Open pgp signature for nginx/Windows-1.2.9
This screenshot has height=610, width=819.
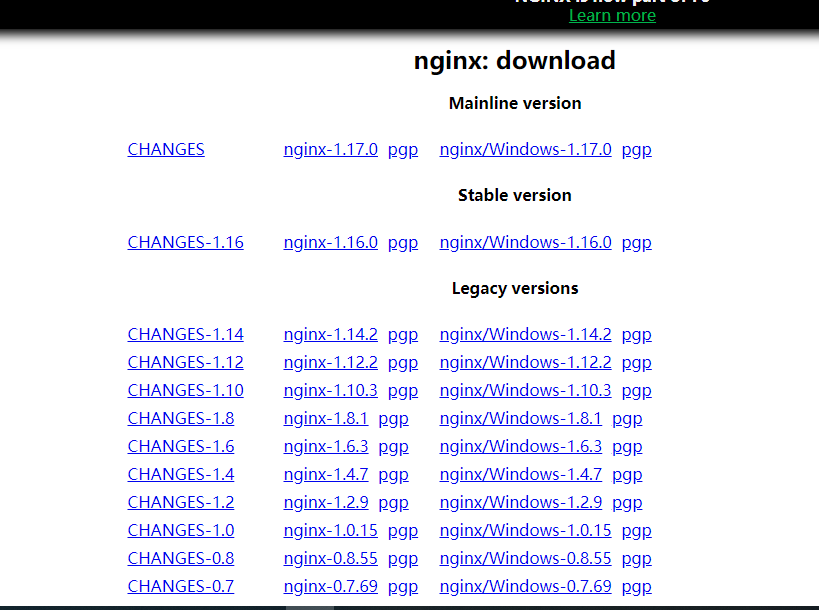click(x=627, y=503)
